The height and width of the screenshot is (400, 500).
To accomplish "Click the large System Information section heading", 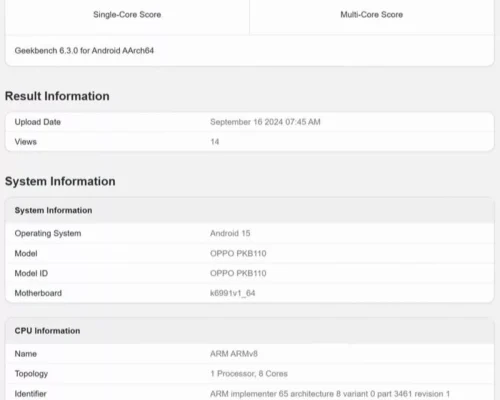I will click(60, 181).
